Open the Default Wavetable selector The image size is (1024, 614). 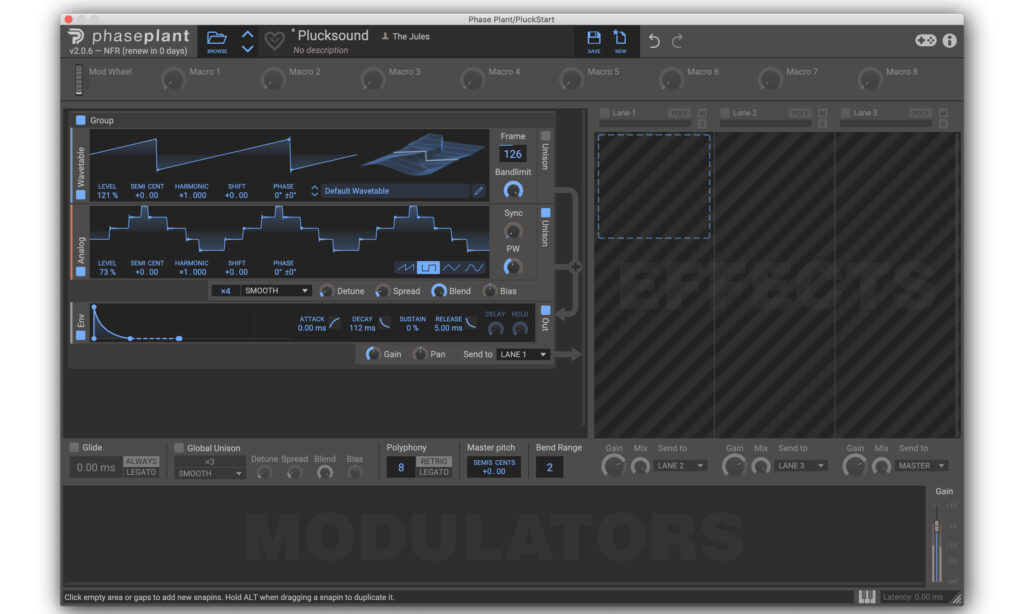pos(394,191)
